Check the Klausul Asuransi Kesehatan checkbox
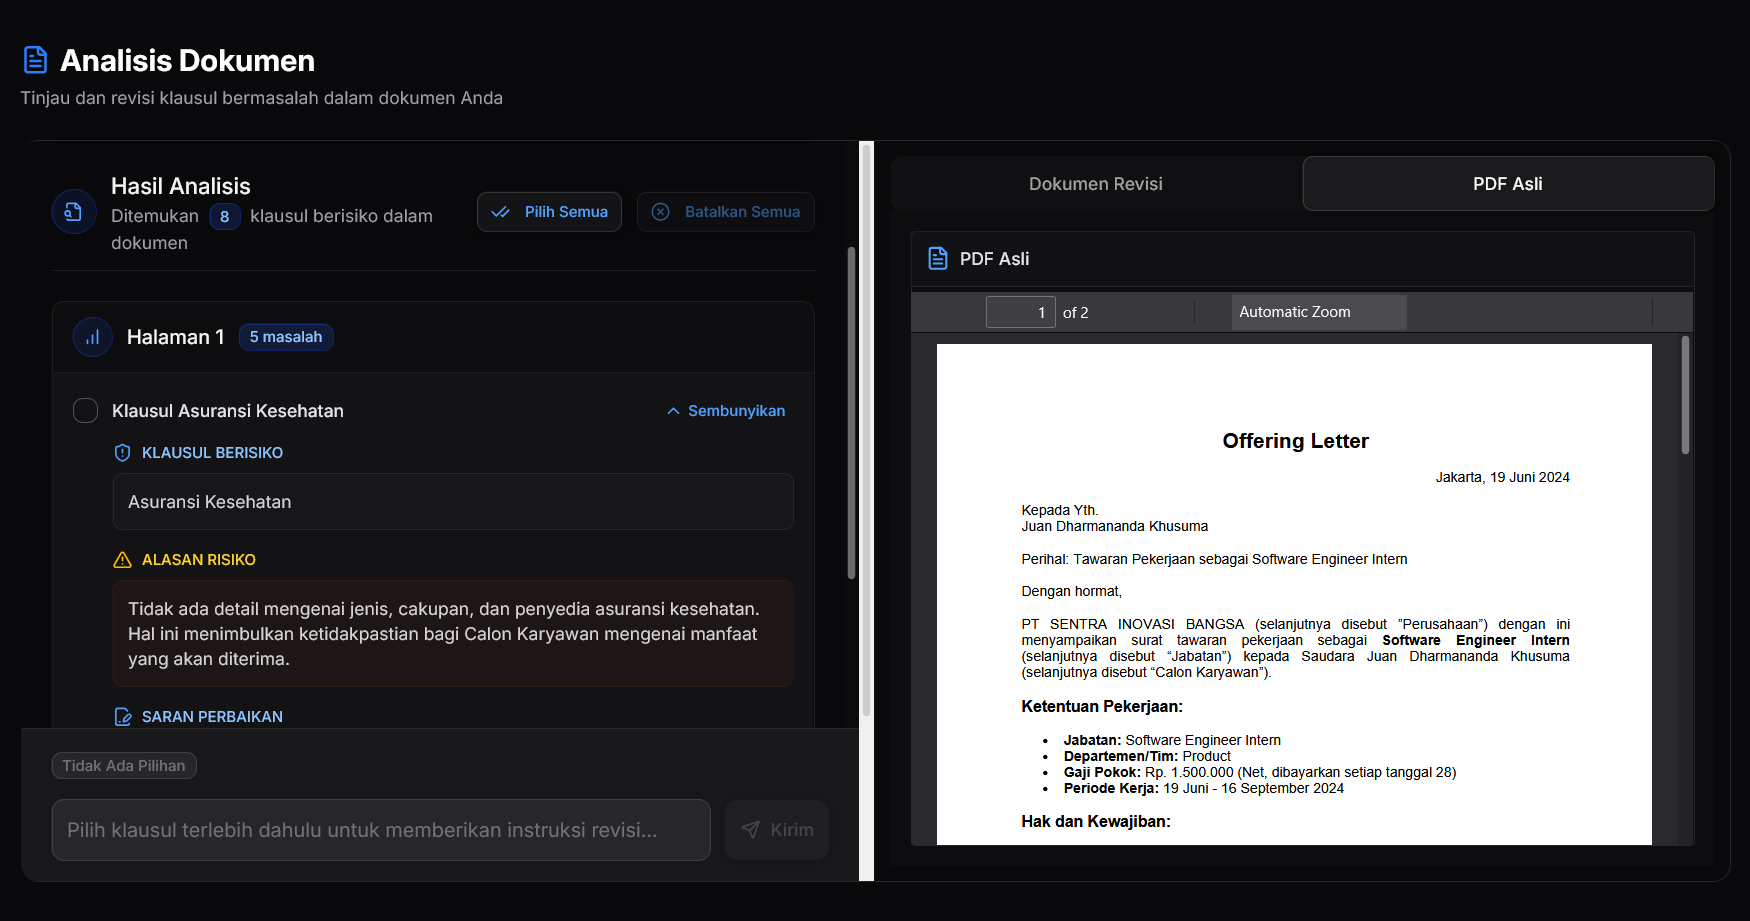The height and width of the screenshot is (921, 1750). 85,410
